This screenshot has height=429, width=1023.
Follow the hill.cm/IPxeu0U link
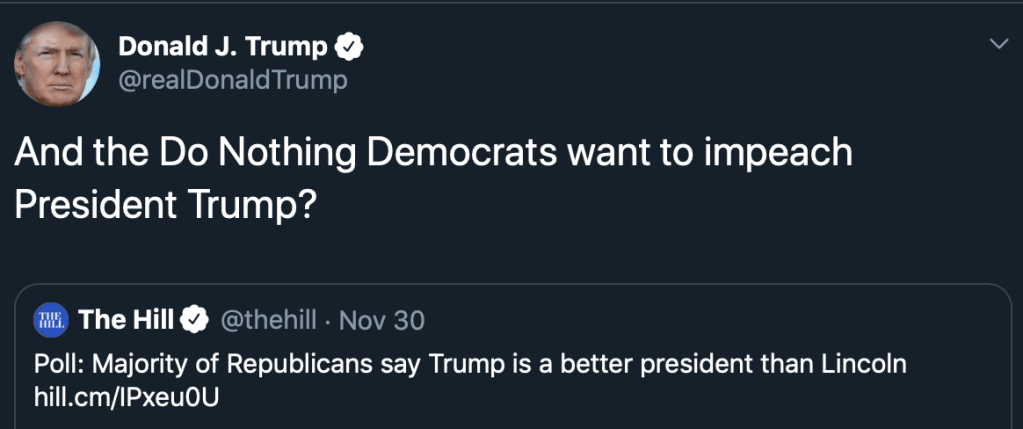click(126, 397)
